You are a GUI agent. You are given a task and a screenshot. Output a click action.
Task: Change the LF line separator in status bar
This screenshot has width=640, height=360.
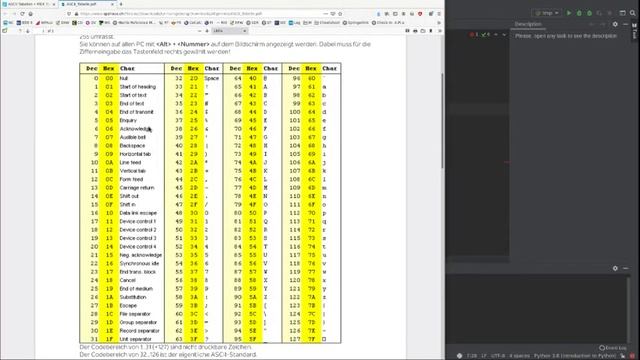484,356
